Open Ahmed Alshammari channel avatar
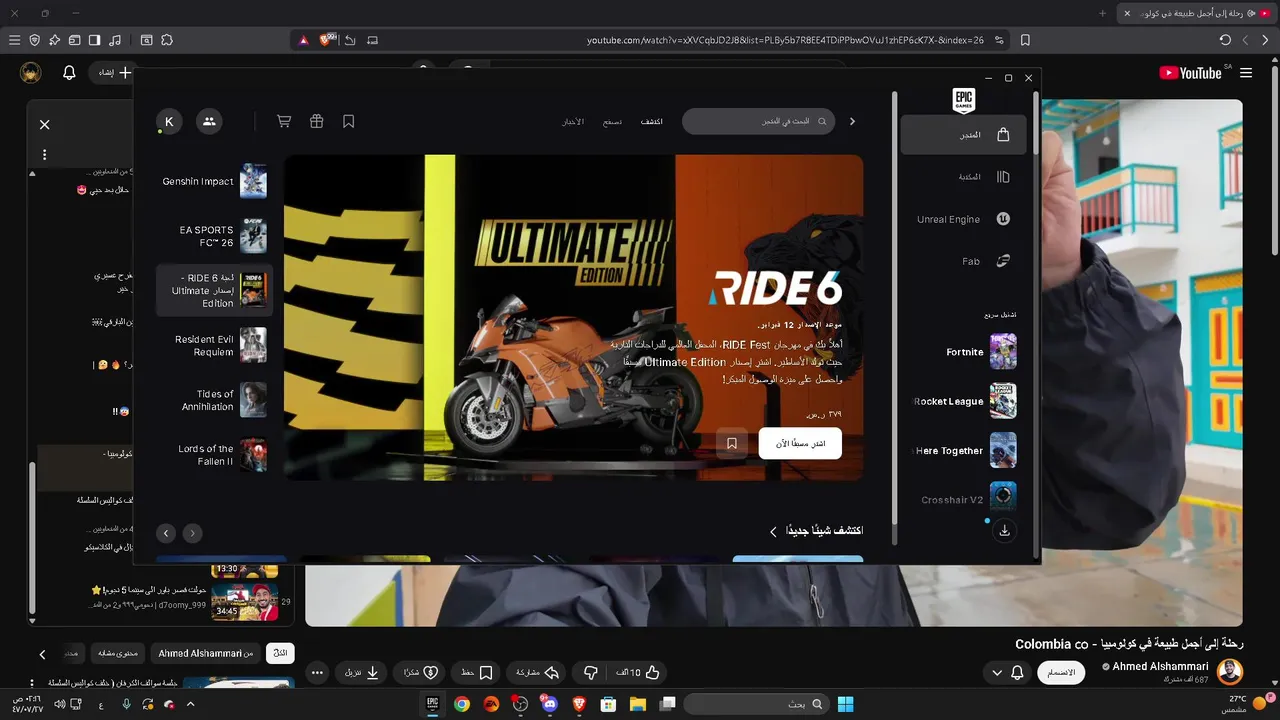This screenshot has width=1280, height=720. pos(1230,671)
